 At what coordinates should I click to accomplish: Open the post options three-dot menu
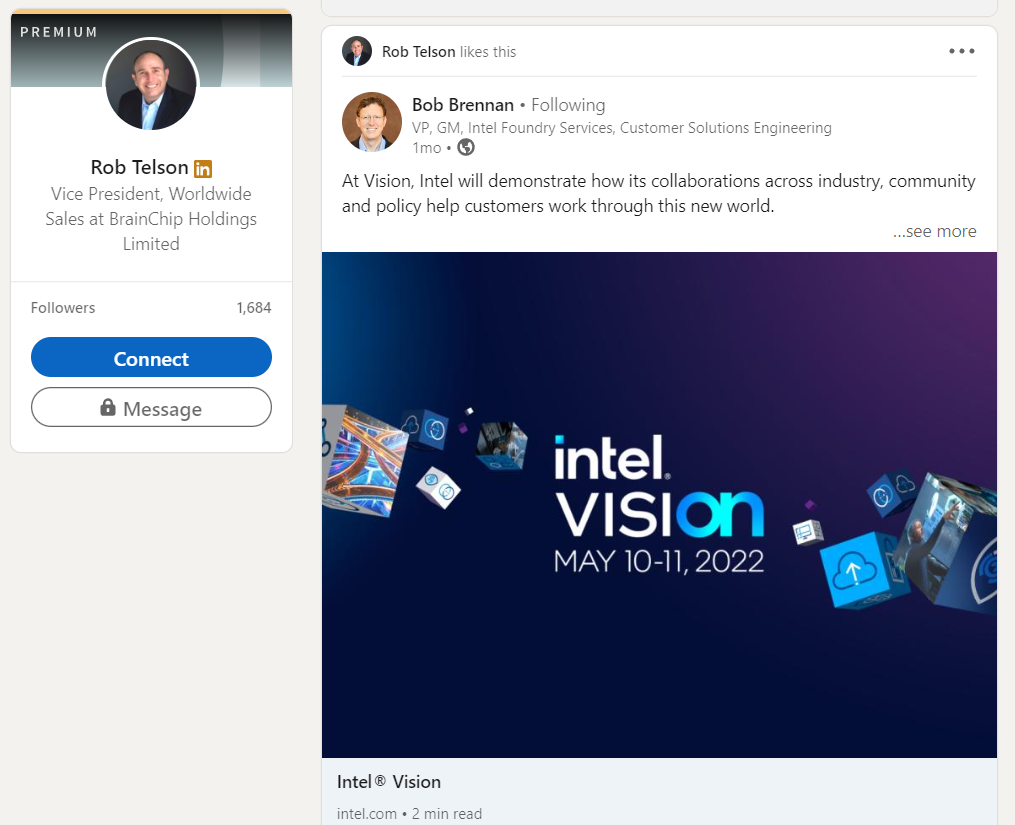[x=961, y=51]
